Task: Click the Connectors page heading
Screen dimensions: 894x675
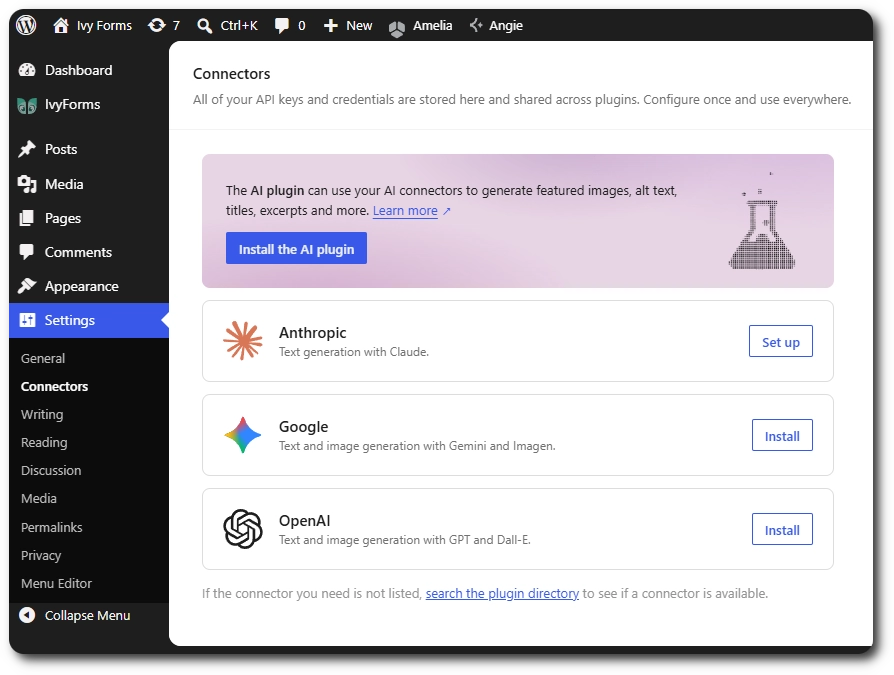Action: (x=231, y=74)
